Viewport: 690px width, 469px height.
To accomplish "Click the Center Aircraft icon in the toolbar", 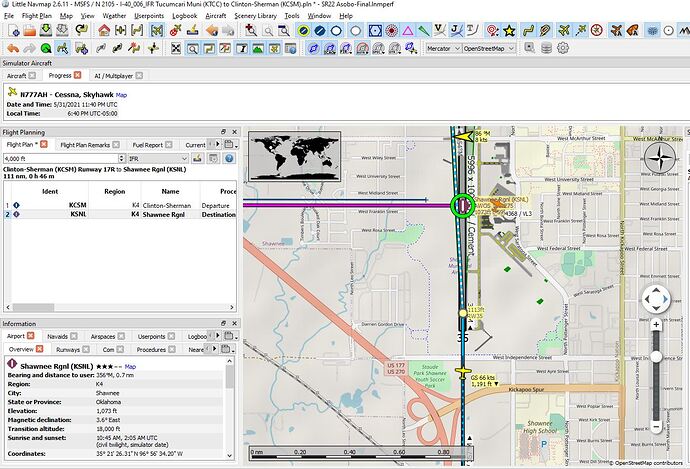I will 158,30.
